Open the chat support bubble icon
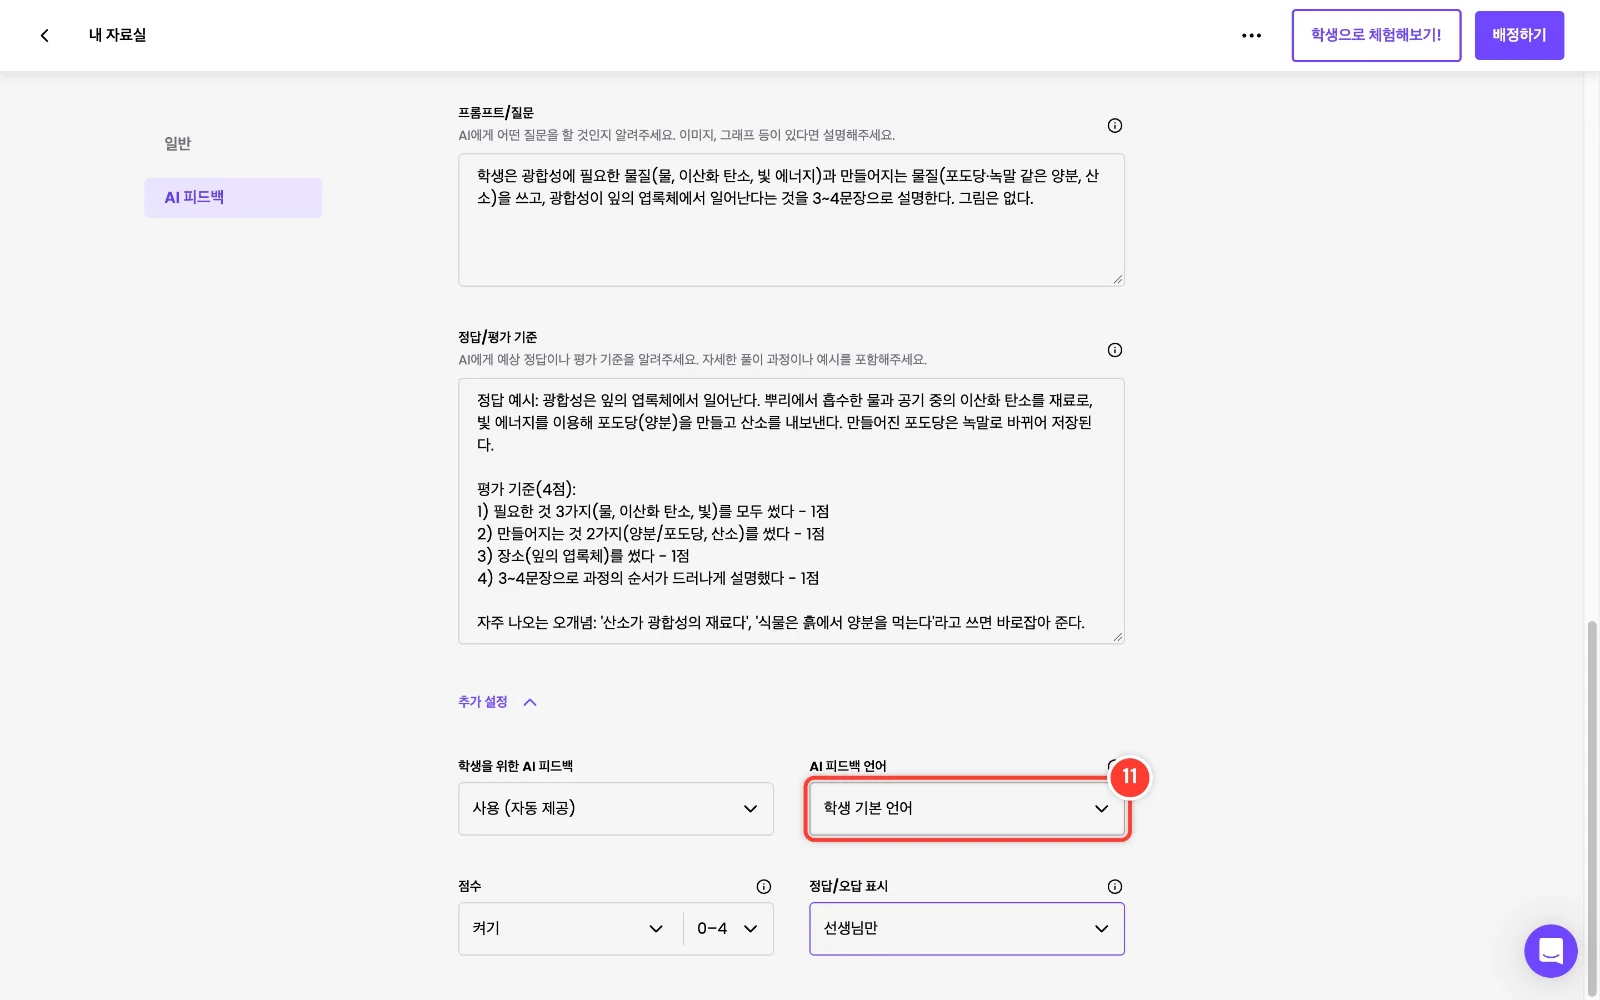The width and height of the screenshot is (1600, 1000). pos(1550,950)
